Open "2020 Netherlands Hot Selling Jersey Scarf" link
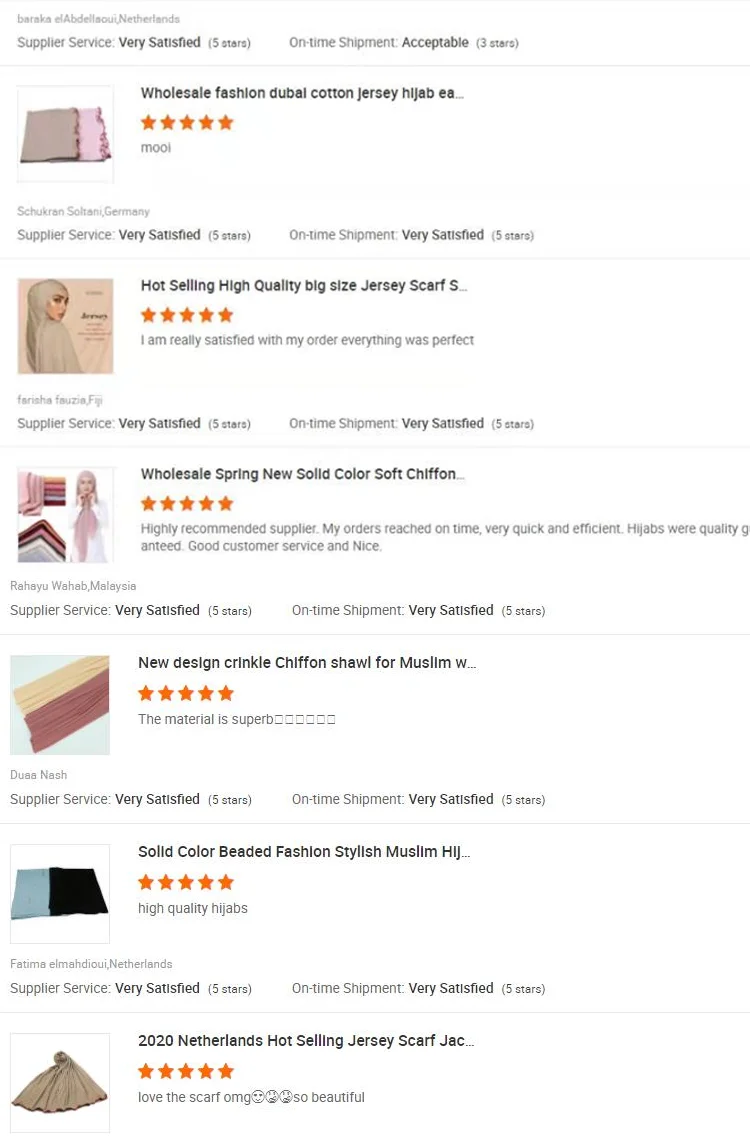The image size is (750, 1144). 306,1041
